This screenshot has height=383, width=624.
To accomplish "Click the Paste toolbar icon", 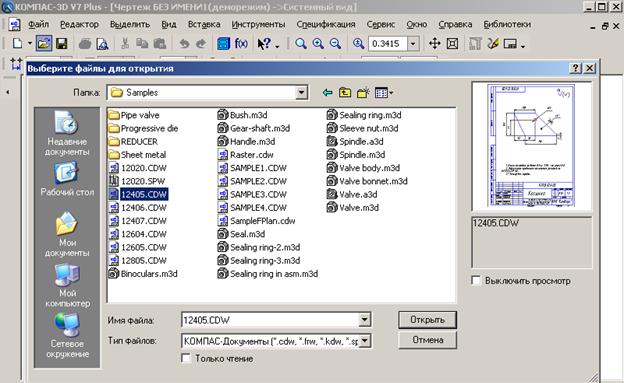I will (160, 43).
